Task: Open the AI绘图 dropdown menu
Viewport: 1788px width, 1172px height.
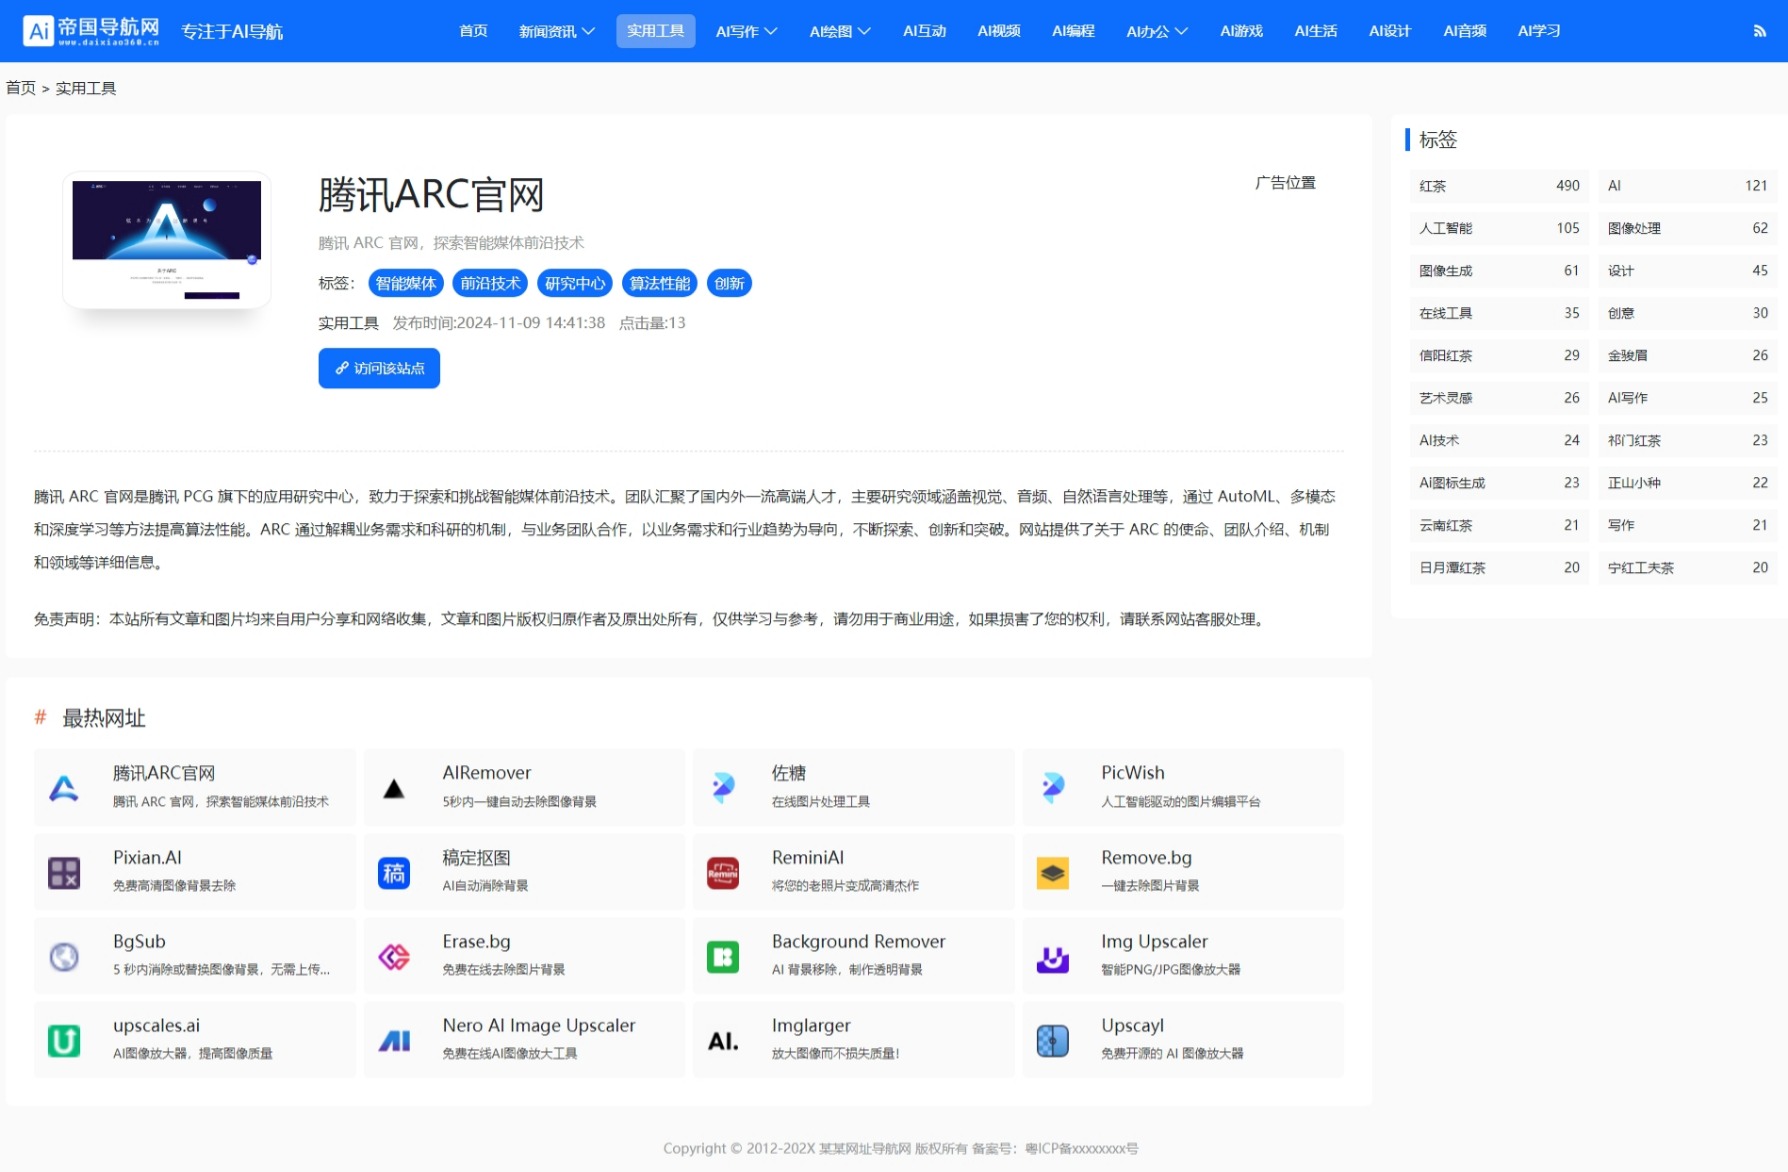Action: click(840, 31)
